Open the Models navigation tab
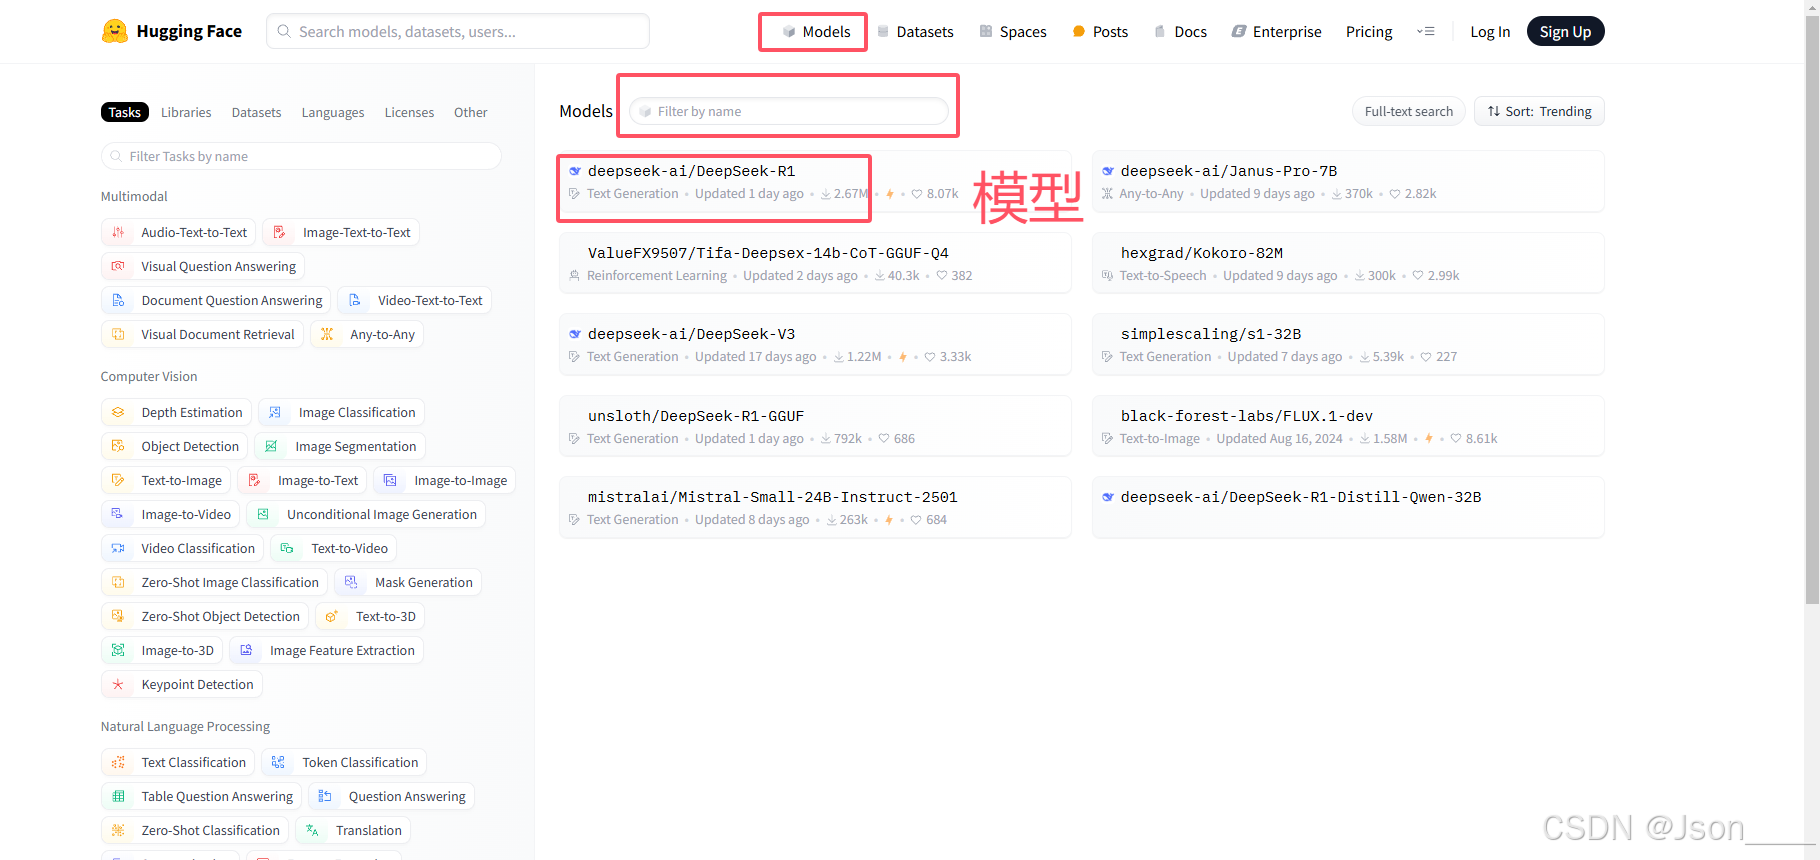This screenshot has width=1820, height=860. point(815,32)
